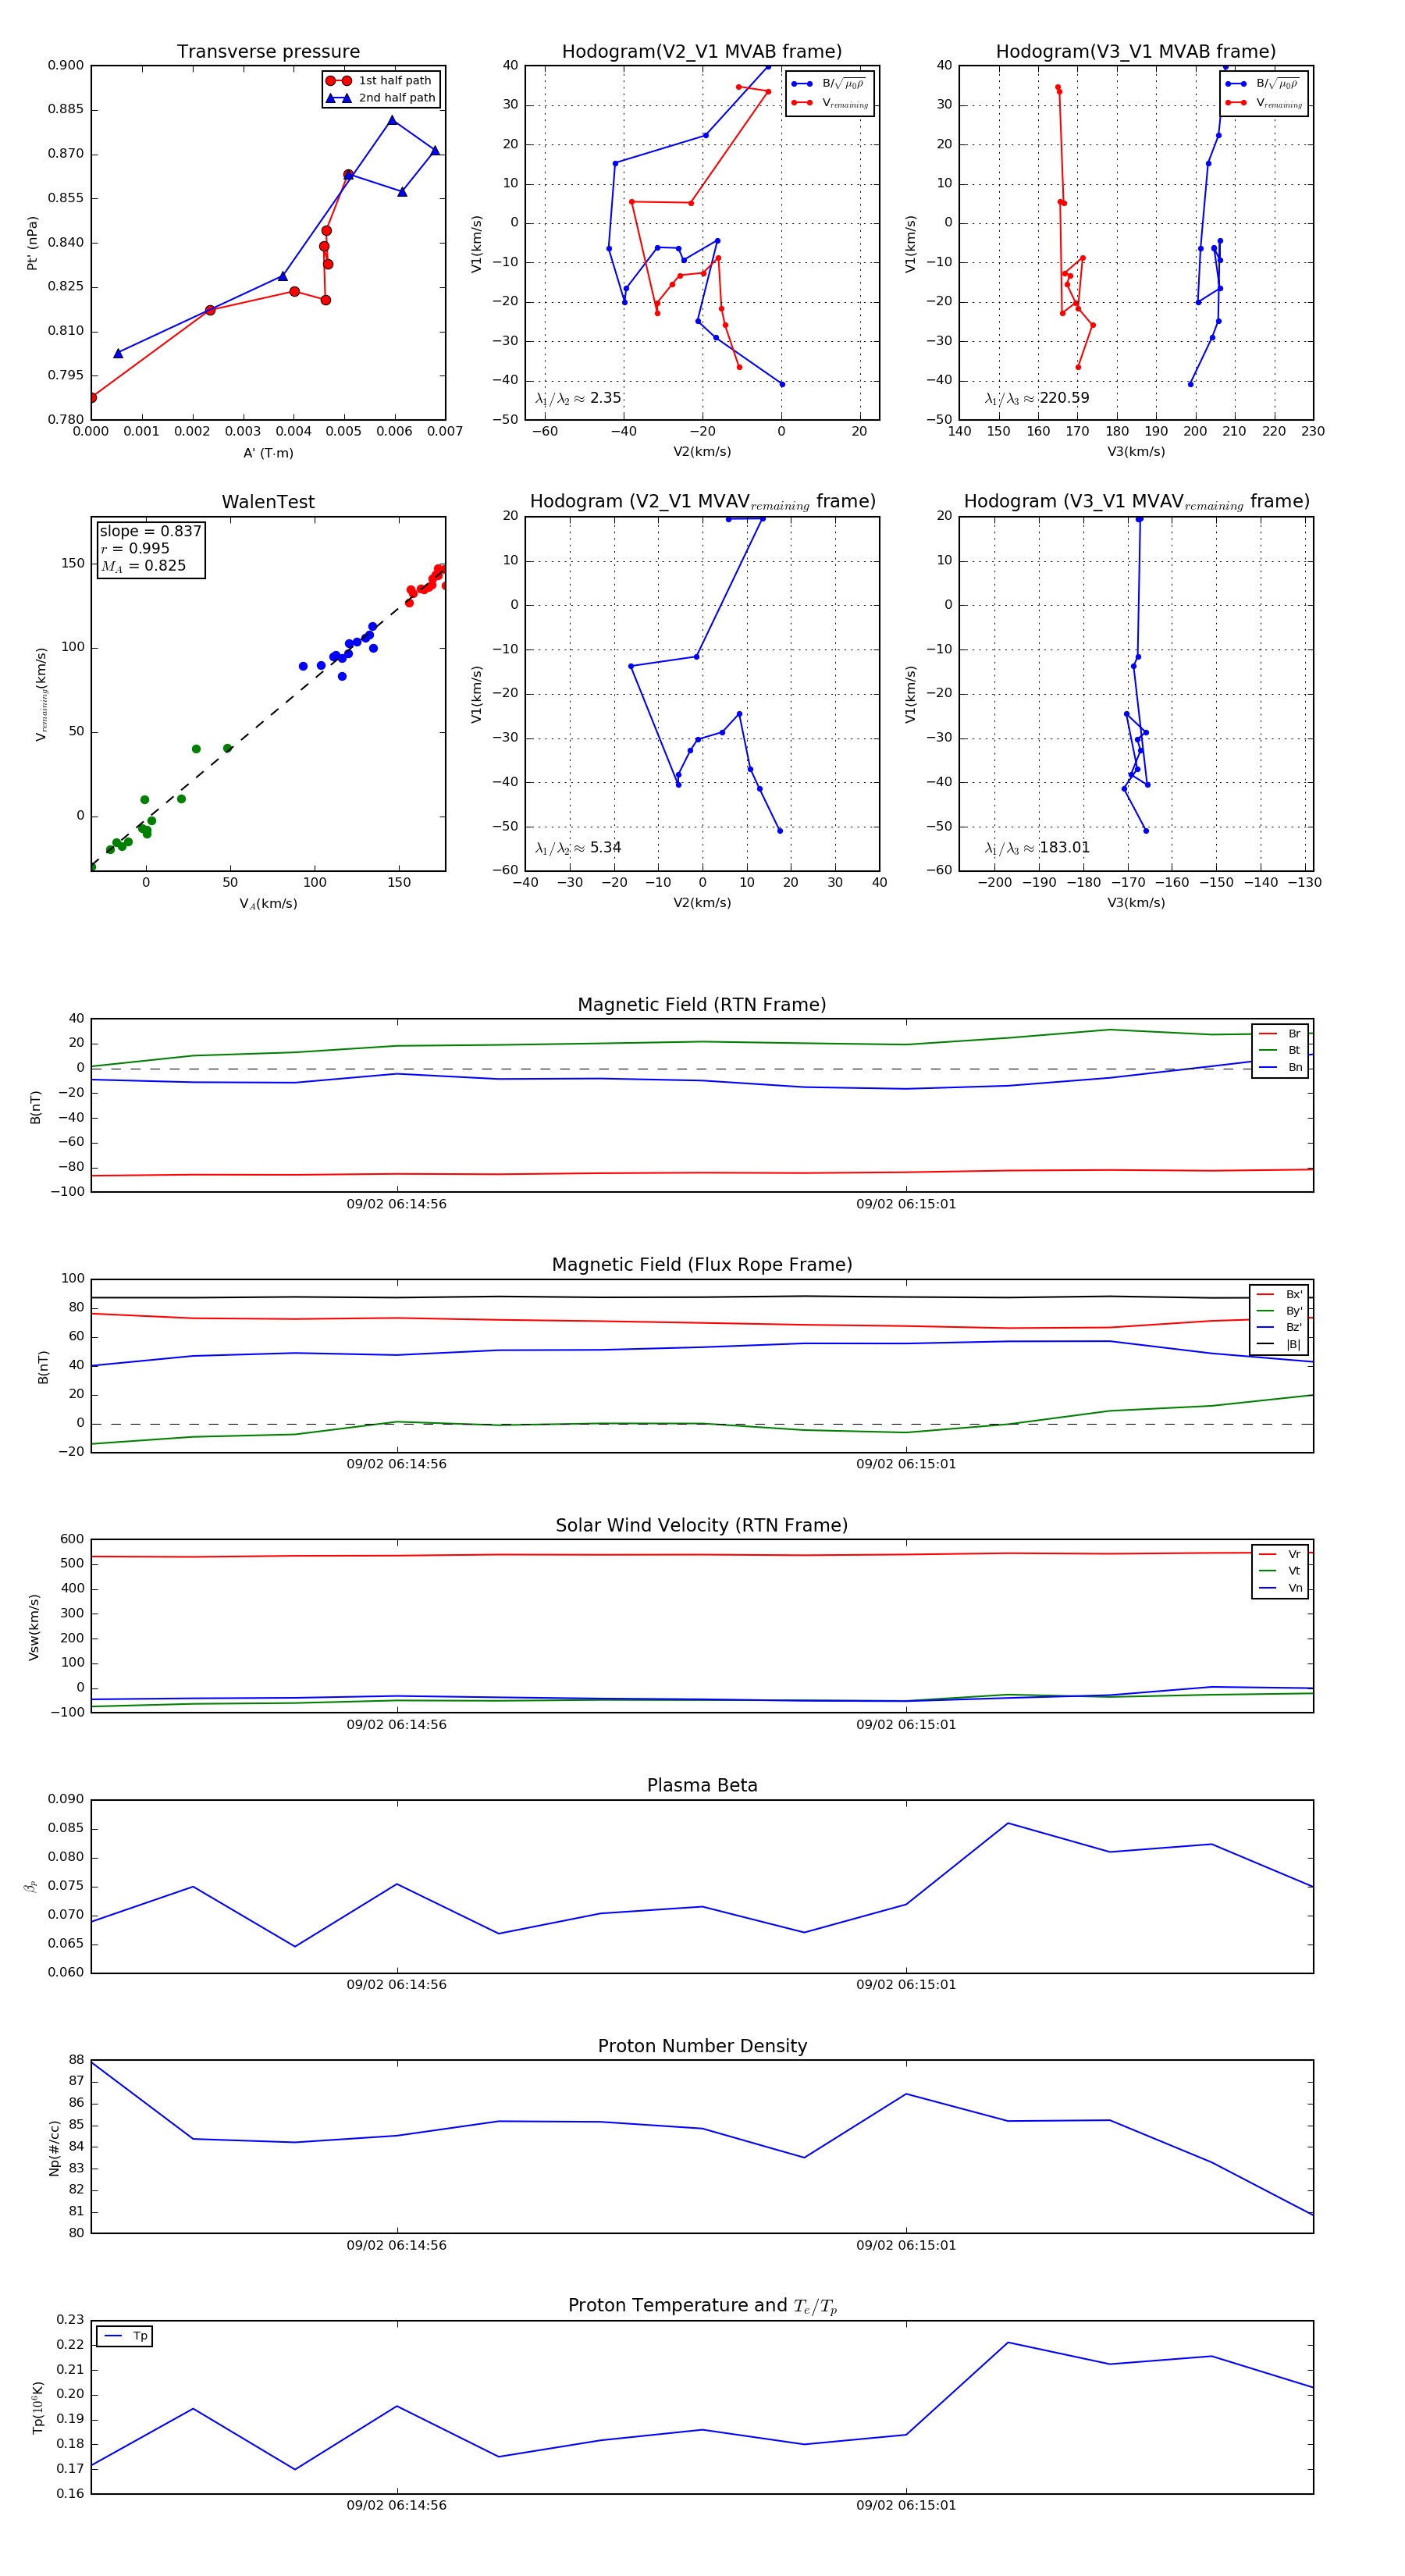Click 'Bt' legend entry in RTN magnetic plot
This screenshot has height=2576, width=1405.
[x=1280, y=1050]
